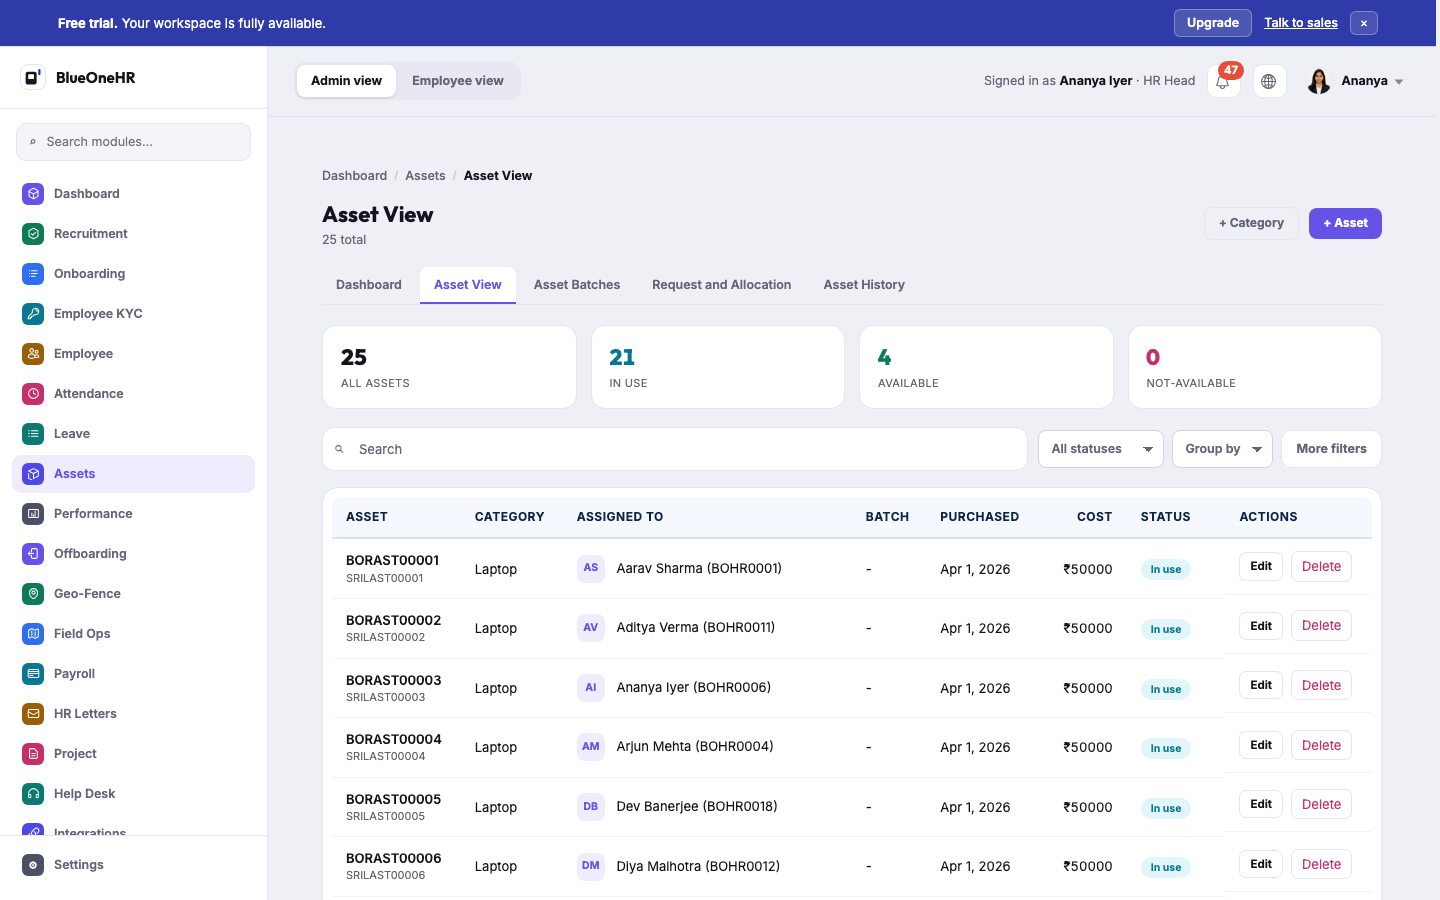Open the Offboarding module icon
The image size is (1440, 900).
point(33,554)
